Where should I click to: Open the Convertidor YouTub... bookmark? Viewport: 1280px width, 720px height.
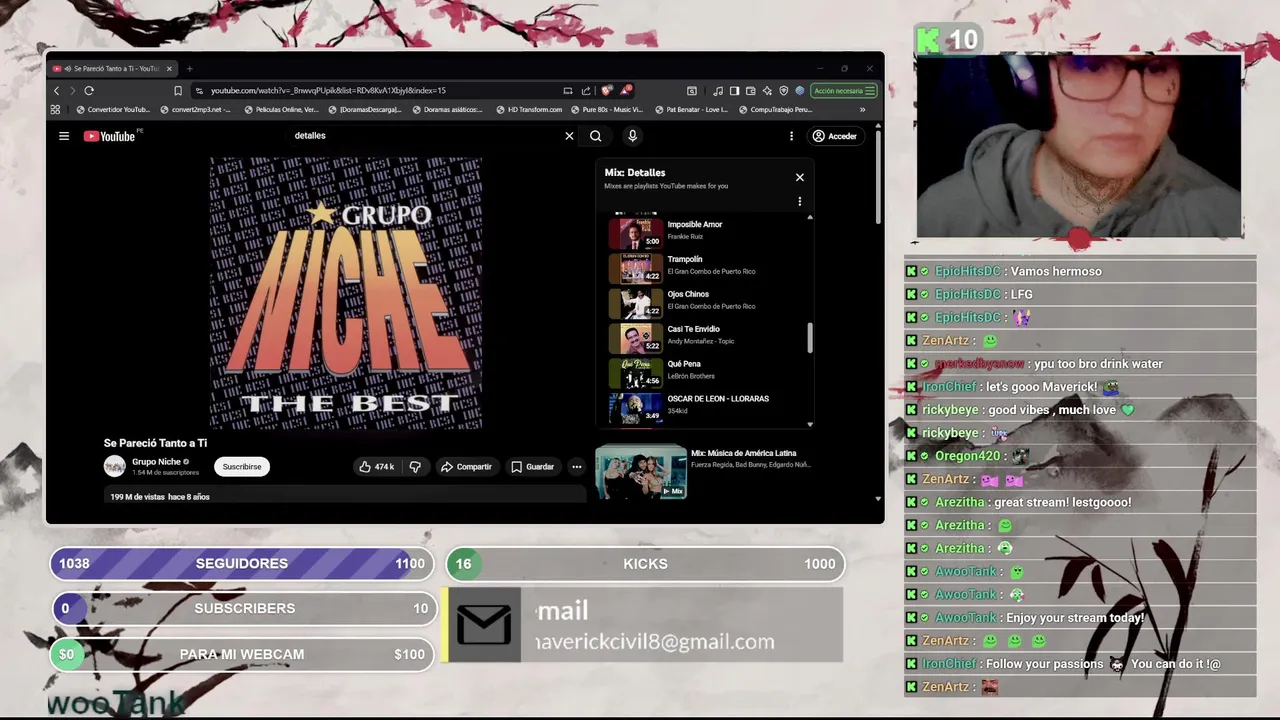[x=113, y=110]
